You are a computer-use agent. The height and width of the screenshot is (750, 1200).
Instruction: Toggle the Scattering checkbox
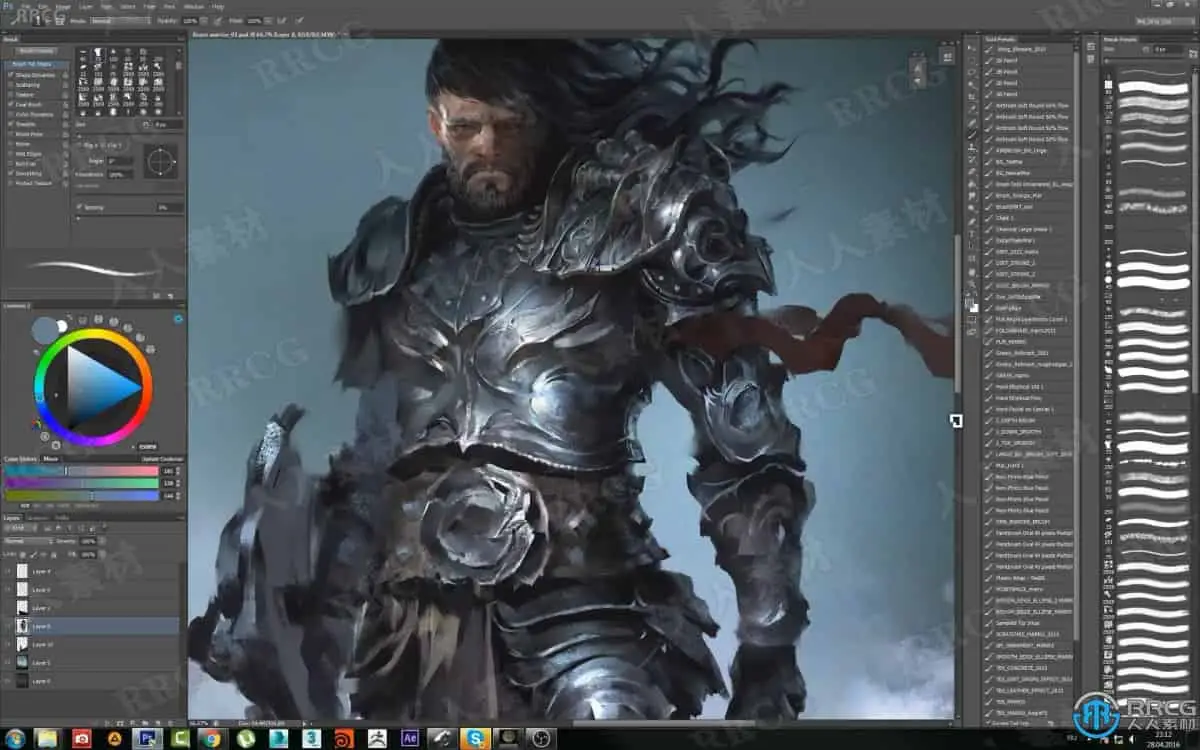tap(10, 84)
